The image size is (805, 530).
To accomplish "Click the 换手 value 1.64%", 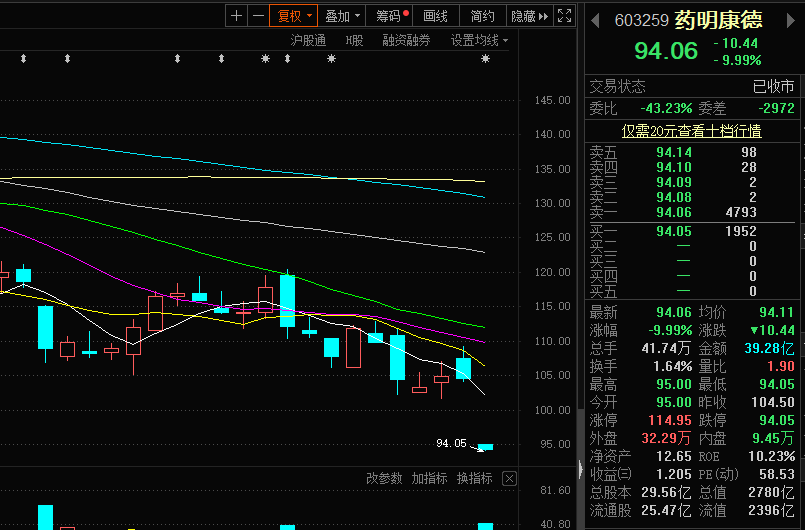I will (673, 367).
